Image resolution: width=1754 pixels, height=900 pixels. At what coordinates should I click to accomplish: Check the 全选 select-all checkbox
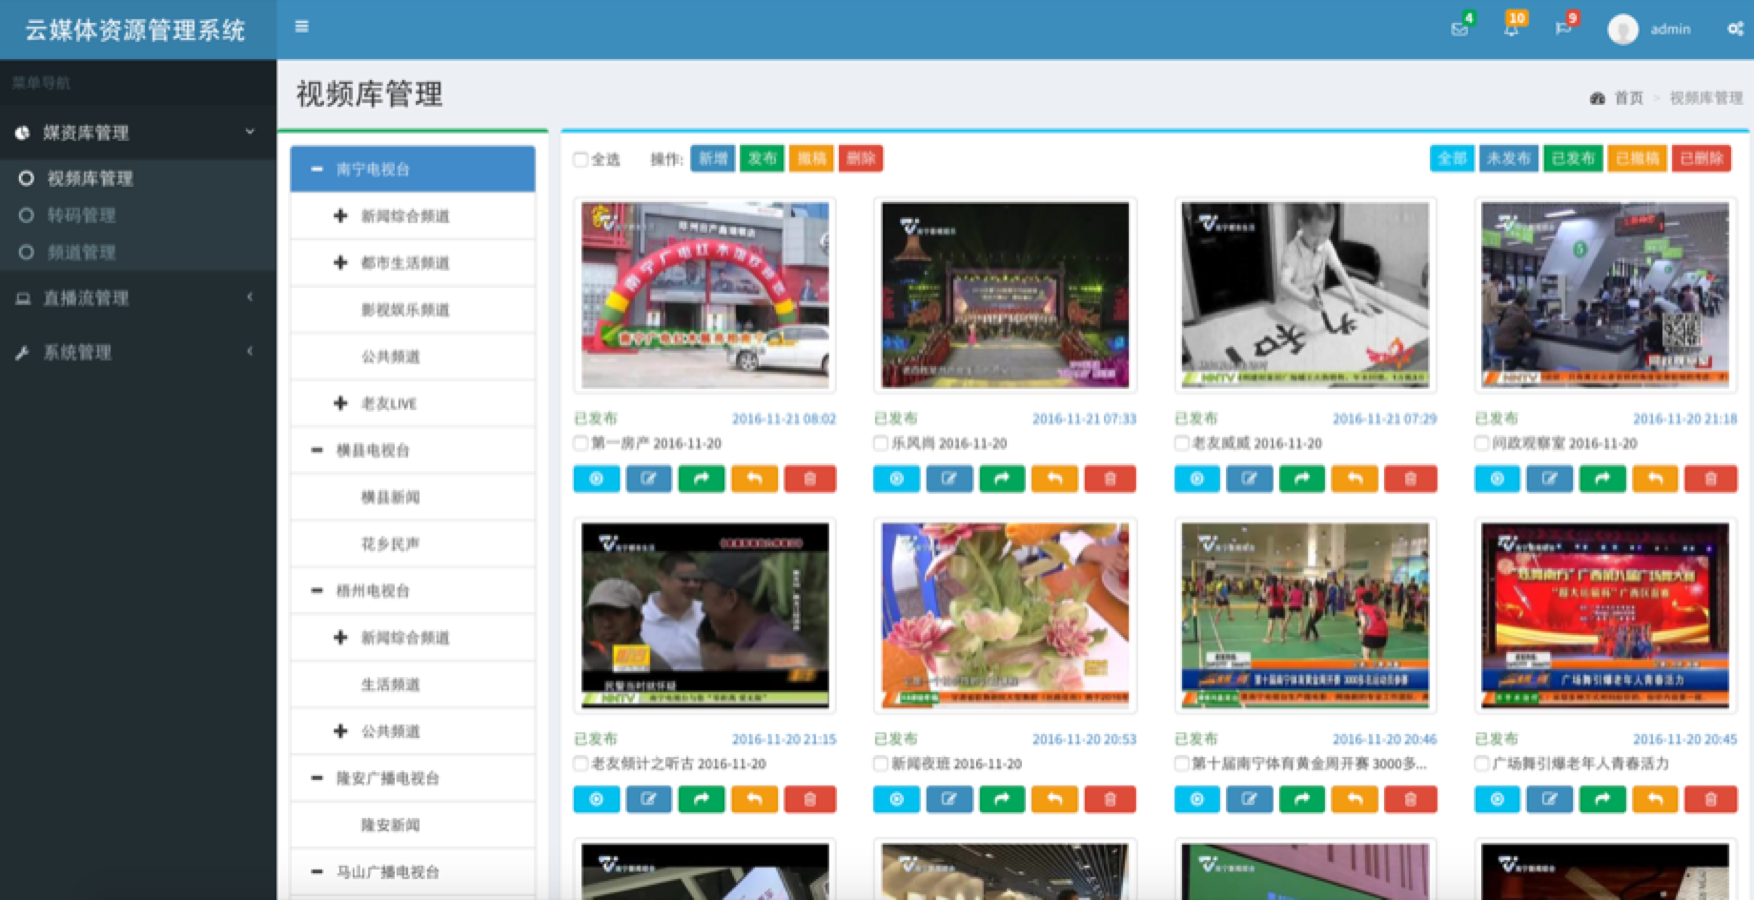pyautogui.click(x=580, y=160)
